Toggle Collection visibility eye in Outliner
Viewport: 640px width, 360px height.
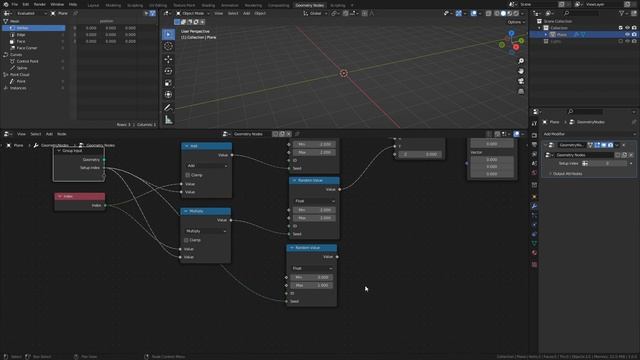point(627,28)
